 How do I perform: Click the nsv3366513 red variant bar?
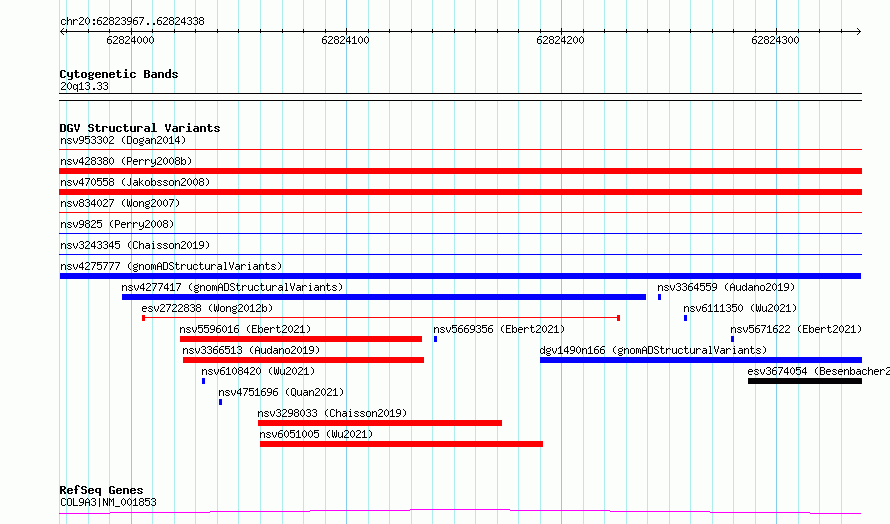(303, 360)
